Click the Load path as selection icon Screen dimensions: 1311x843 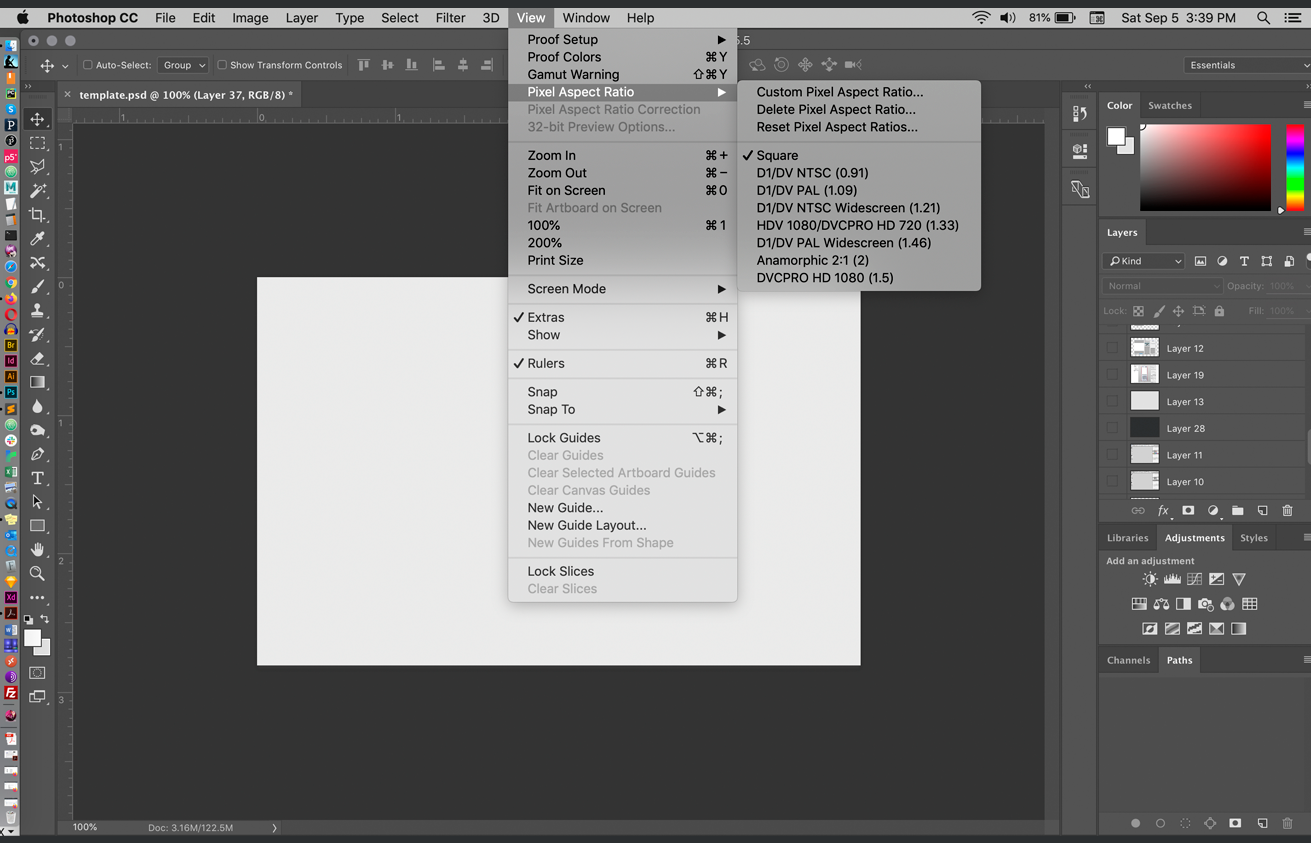click(x=1185, y=824)
